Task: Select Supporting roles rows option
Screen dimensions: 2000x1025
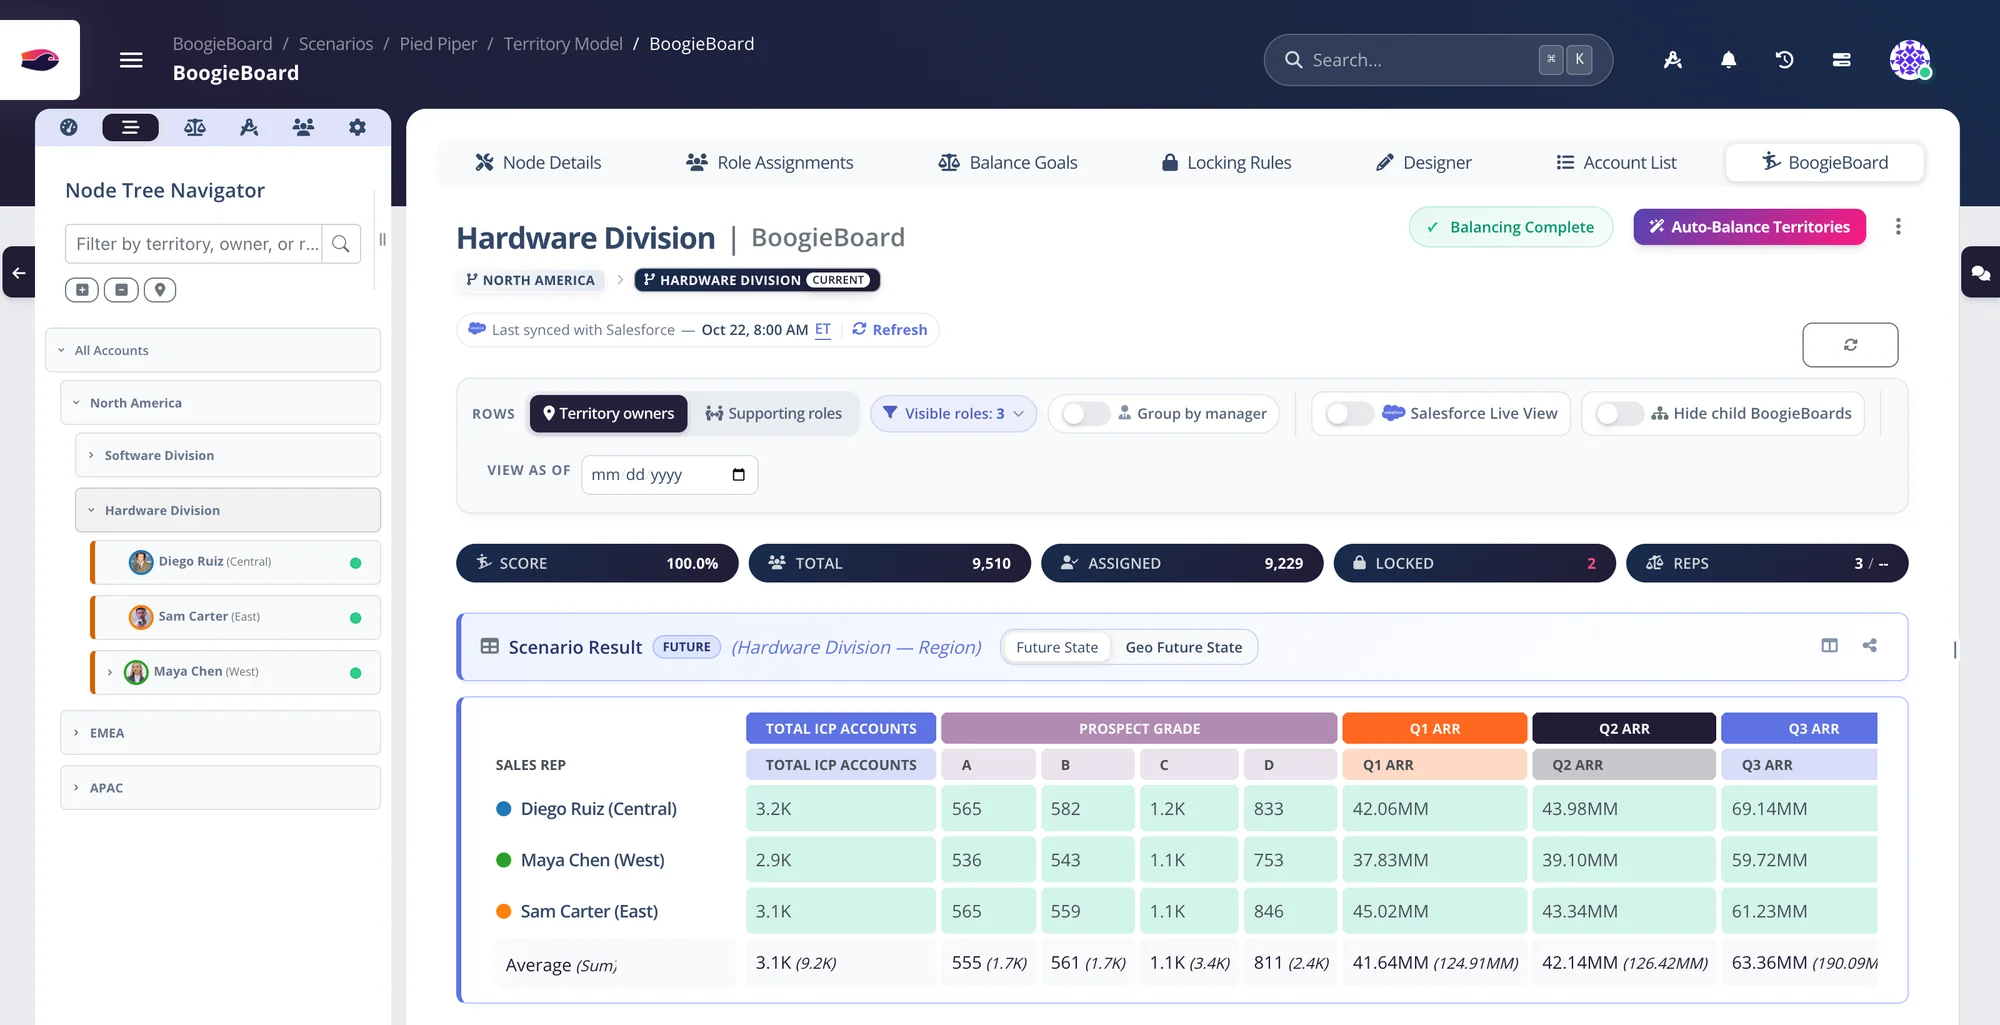Action: coord(774,413)
